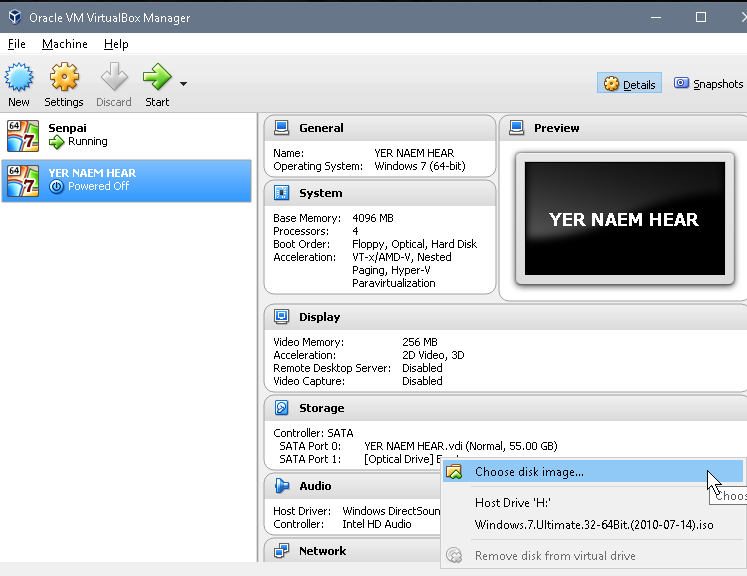Click the Boot Order value text

point(414,244)
